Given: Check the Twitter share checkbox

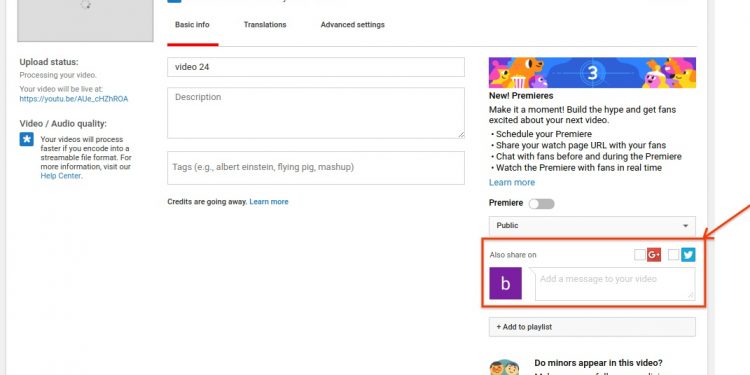Looking at the screenshot, I should pos(673,255).
